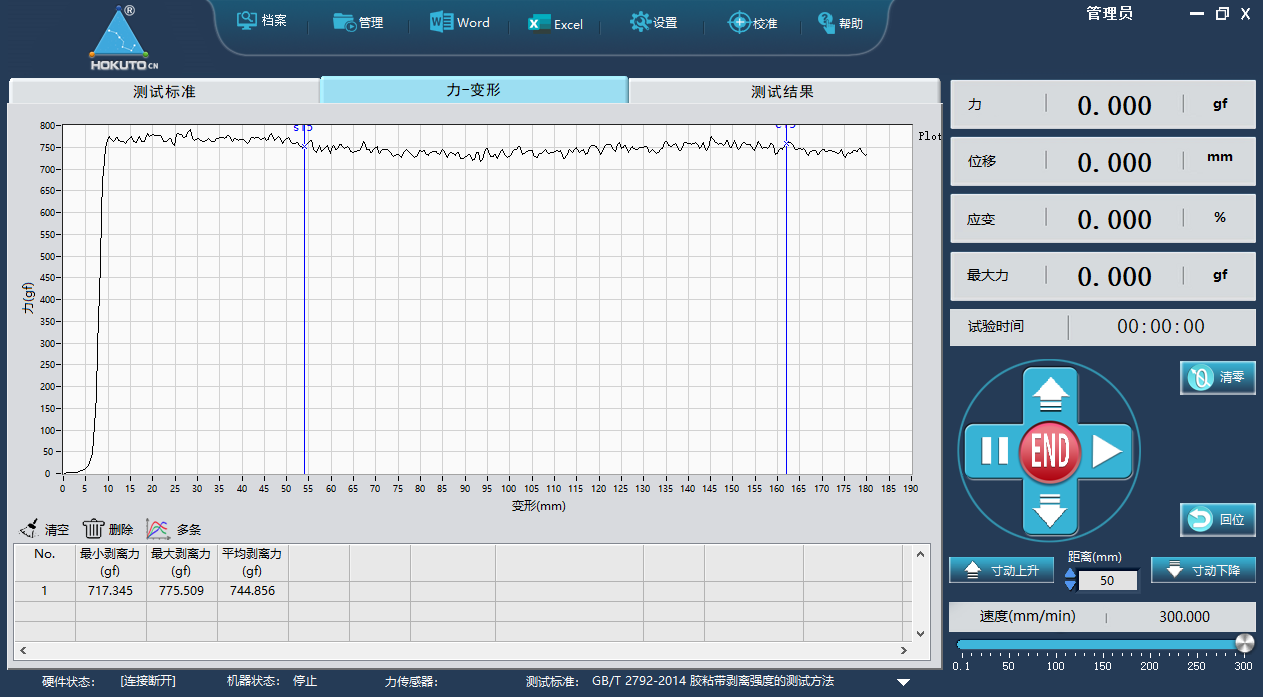
Task: Export report to Word
Action: [441, 22]
